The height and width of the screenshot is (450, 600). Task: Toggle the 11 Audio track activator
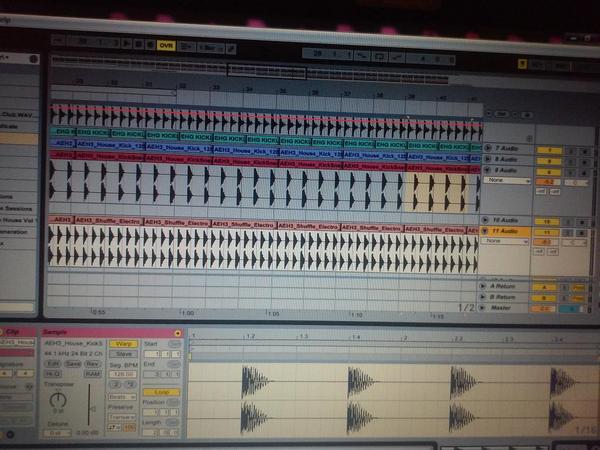click(547, 233)
